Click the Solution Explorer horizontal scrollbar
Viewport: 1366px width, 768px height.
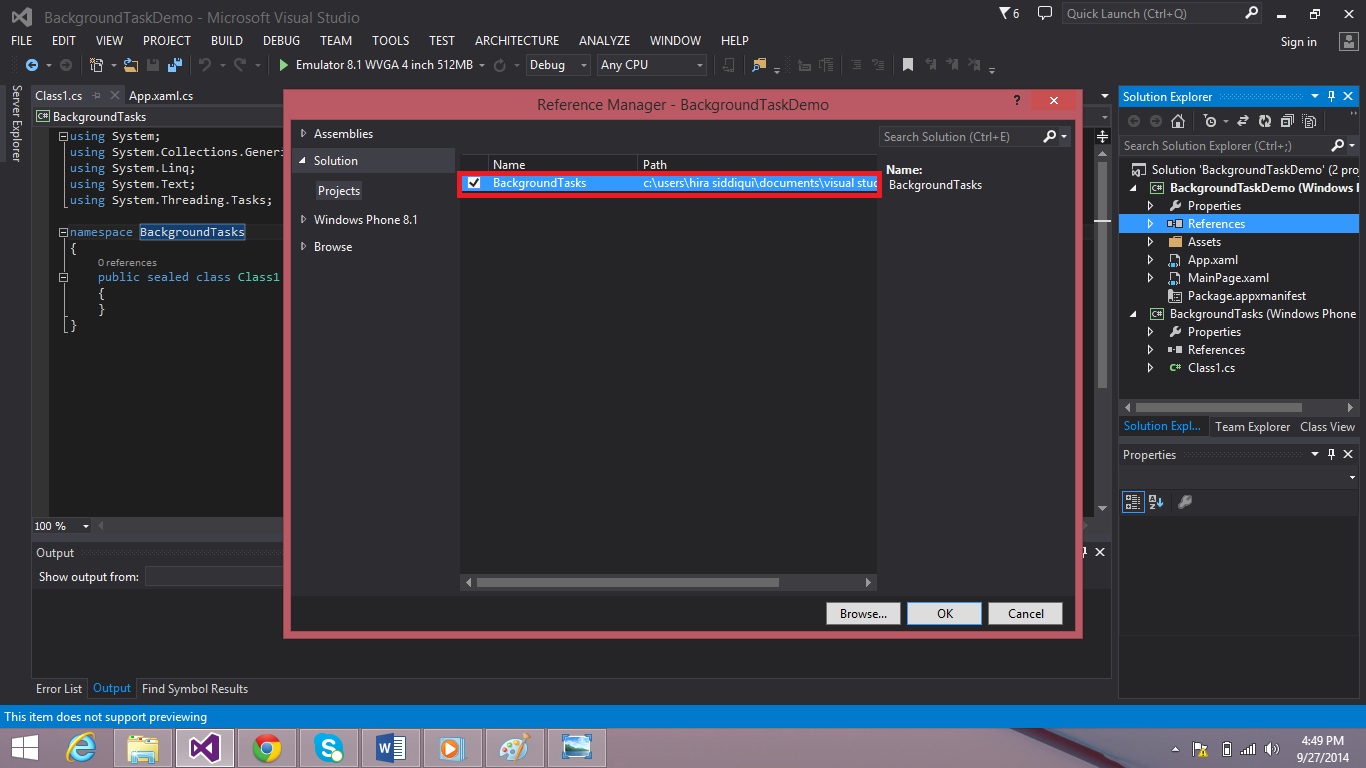pyautogui.click(x=1217, y=408)
